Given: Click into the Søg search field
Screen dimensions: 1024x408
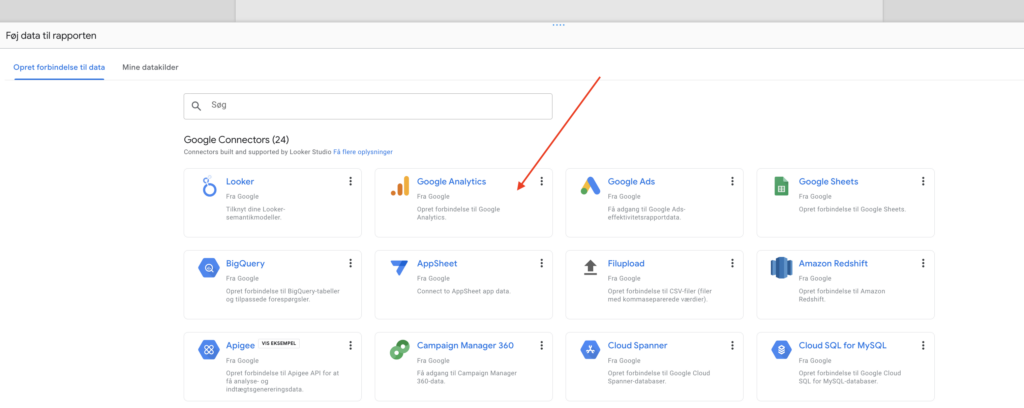Looking at the screenshot, I should [x=368, y=106].
